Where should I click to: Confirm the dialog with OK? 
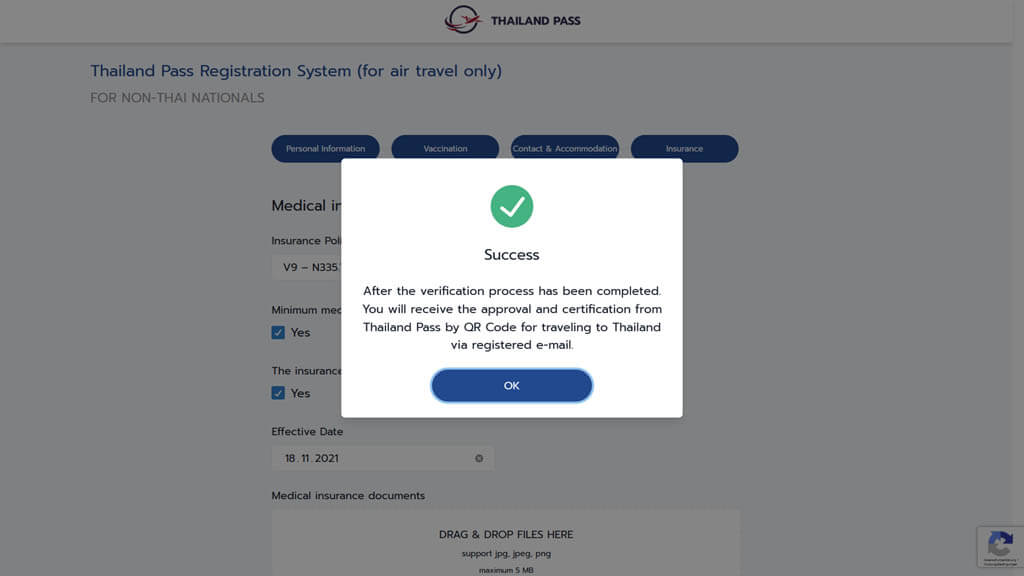pyautogui.click(x=511, y=385)
